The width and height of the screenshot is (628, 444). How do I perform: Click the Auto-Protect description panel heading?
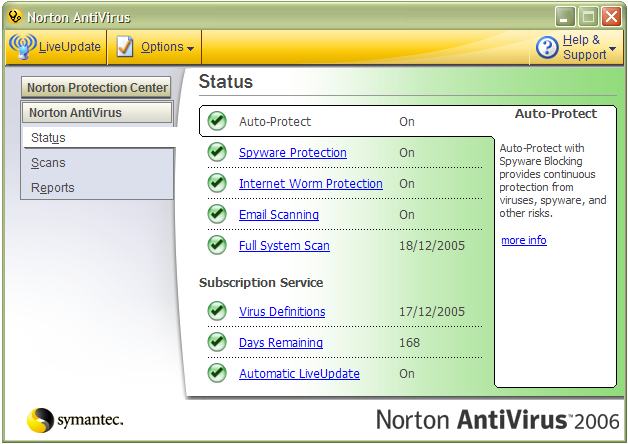tap(556, 114)
